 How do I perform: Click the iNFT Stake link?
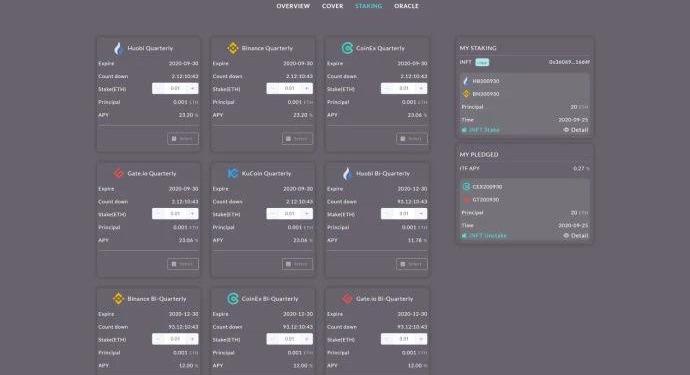point(481,130)
